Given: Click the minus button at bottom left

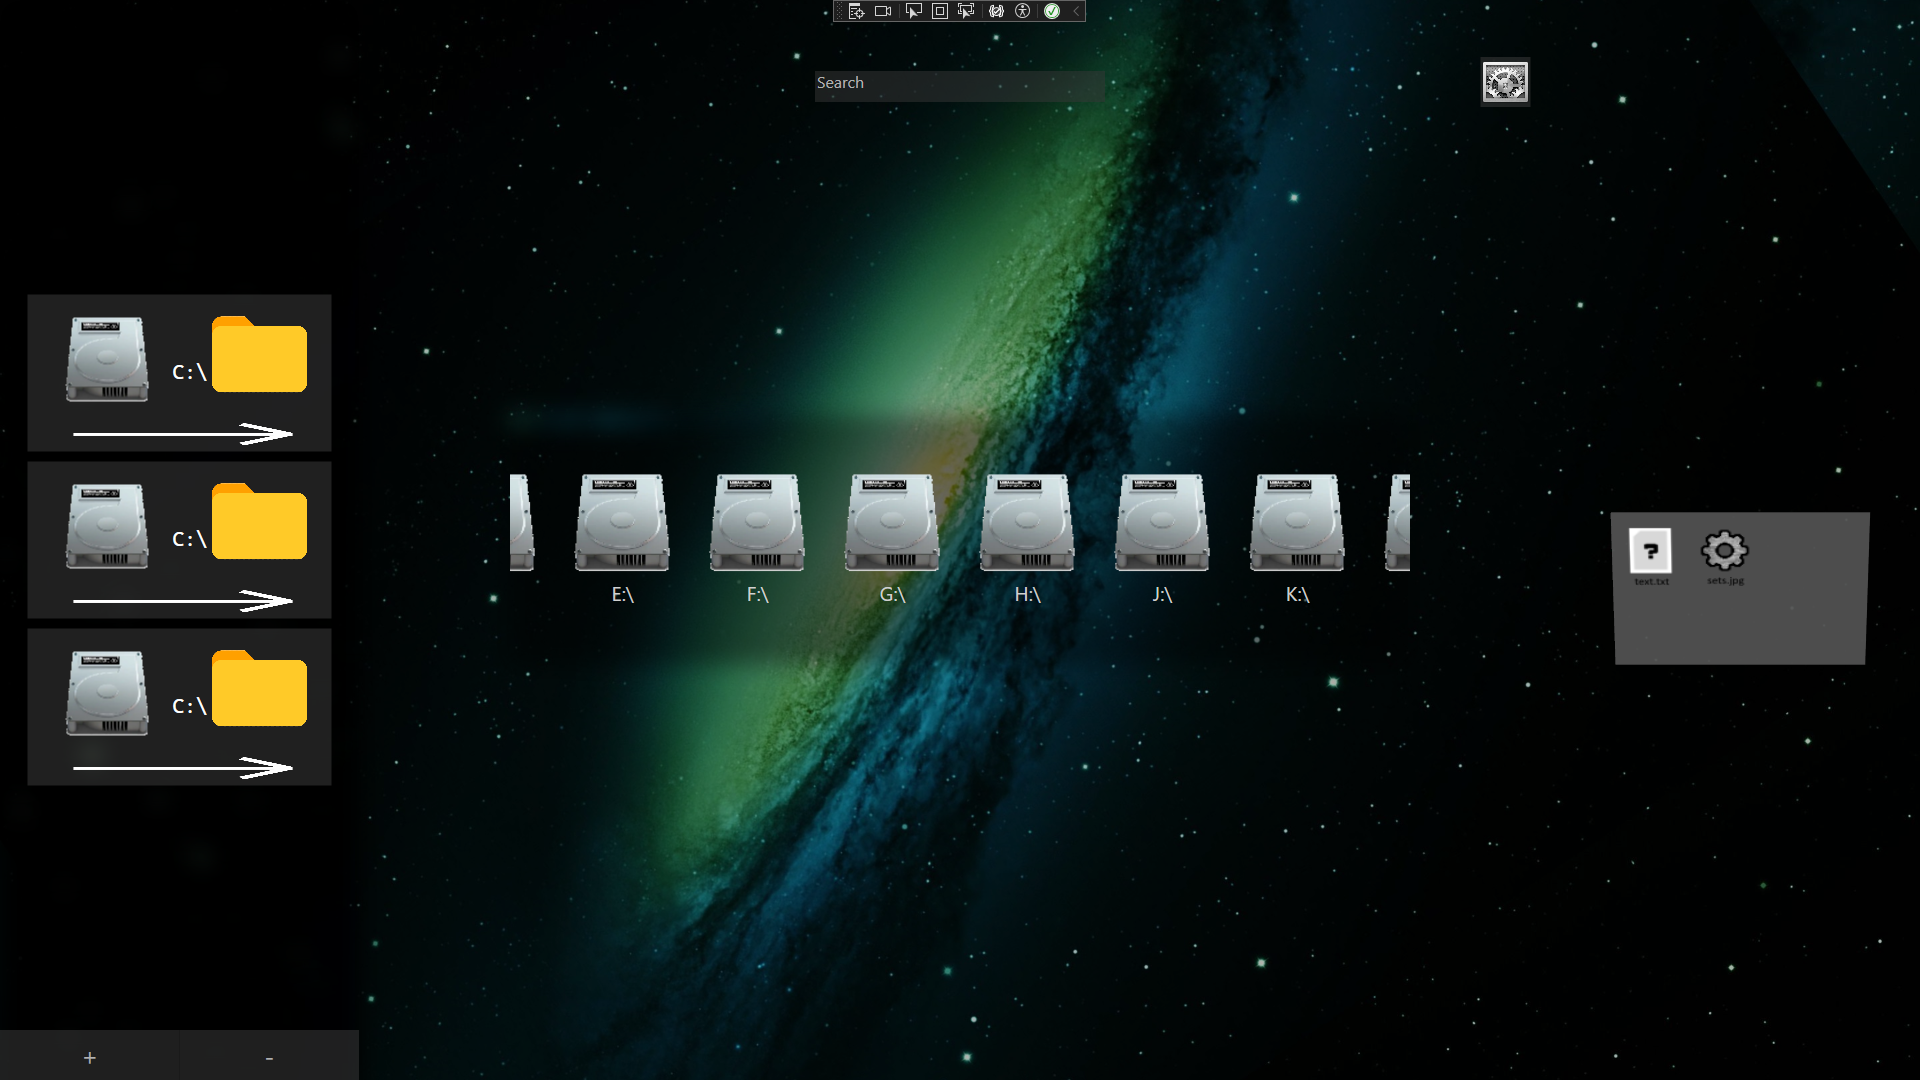Looking at the screenshot, I should pyautogui.click(x=269, y=1057).
